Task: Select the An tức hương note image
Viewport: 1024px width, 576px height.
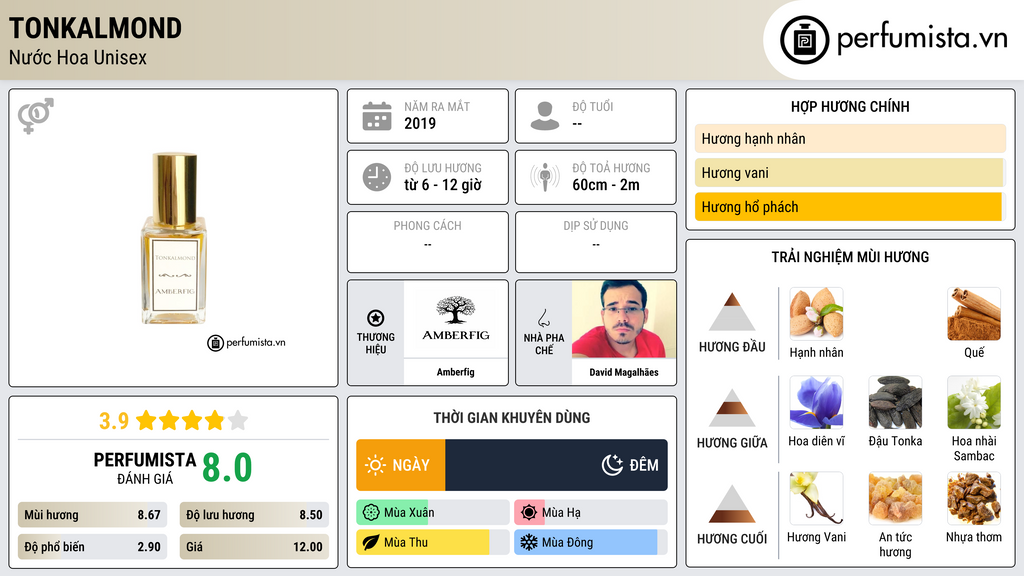Action: [x=895, y=498]
